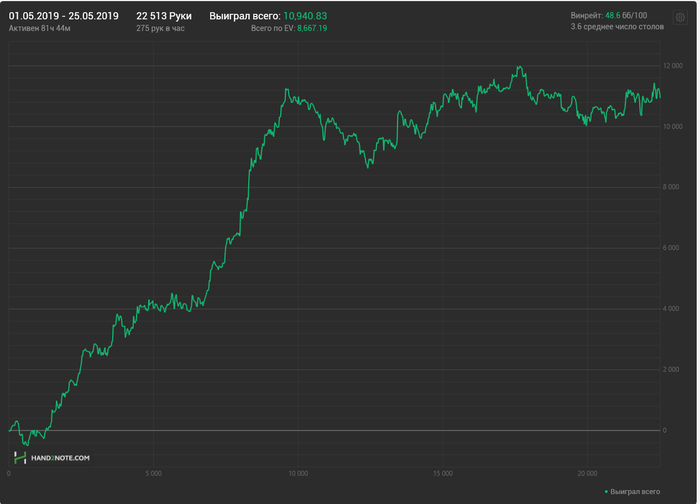The width and height of the screenshot is (700, 504).
Task: Click the 4 000 y-axis label
Action: pos(671,308)
